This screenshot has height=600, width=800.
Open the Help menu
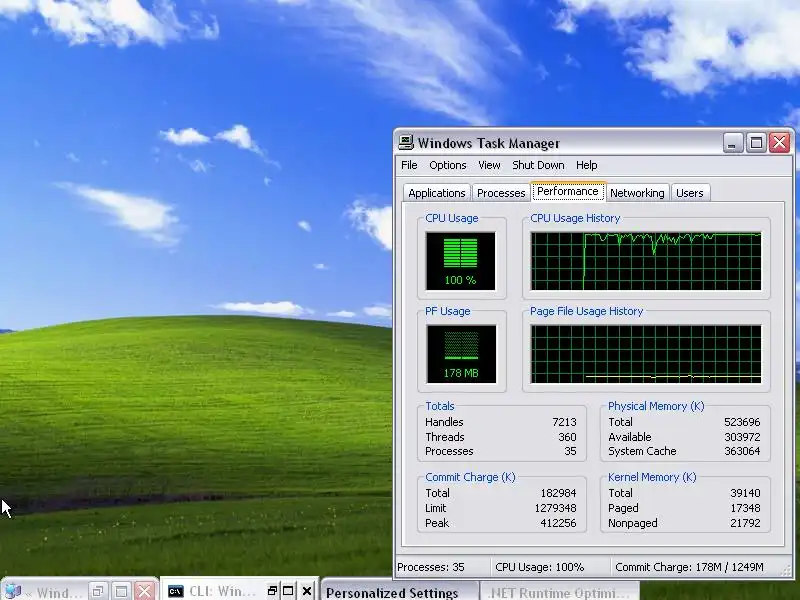(586, 165)
